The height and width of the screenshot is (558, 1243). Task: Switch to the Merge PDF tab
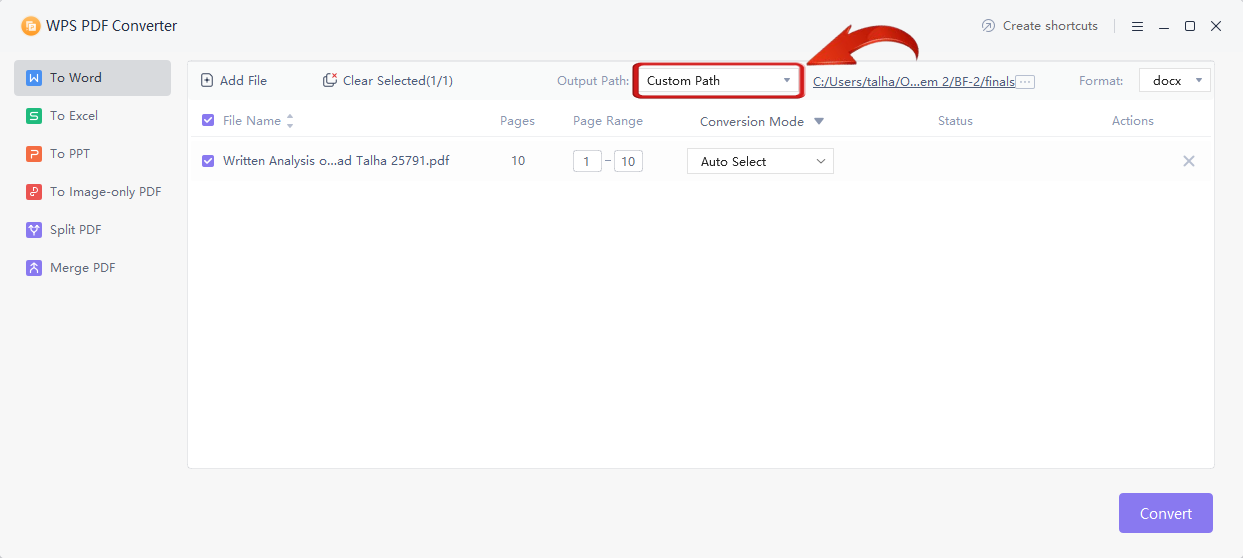click(x=92, y=268)
